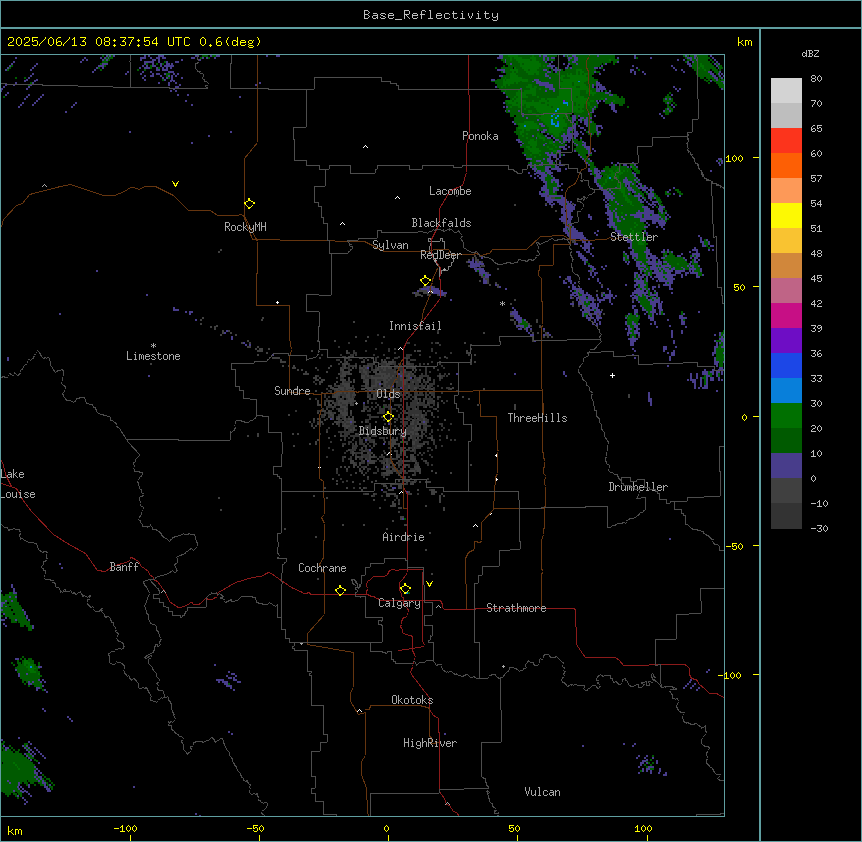Click the white plus marker north of Drumheller
The width and height of the screenshot is (862, 842).
click(x=612, y=375)
